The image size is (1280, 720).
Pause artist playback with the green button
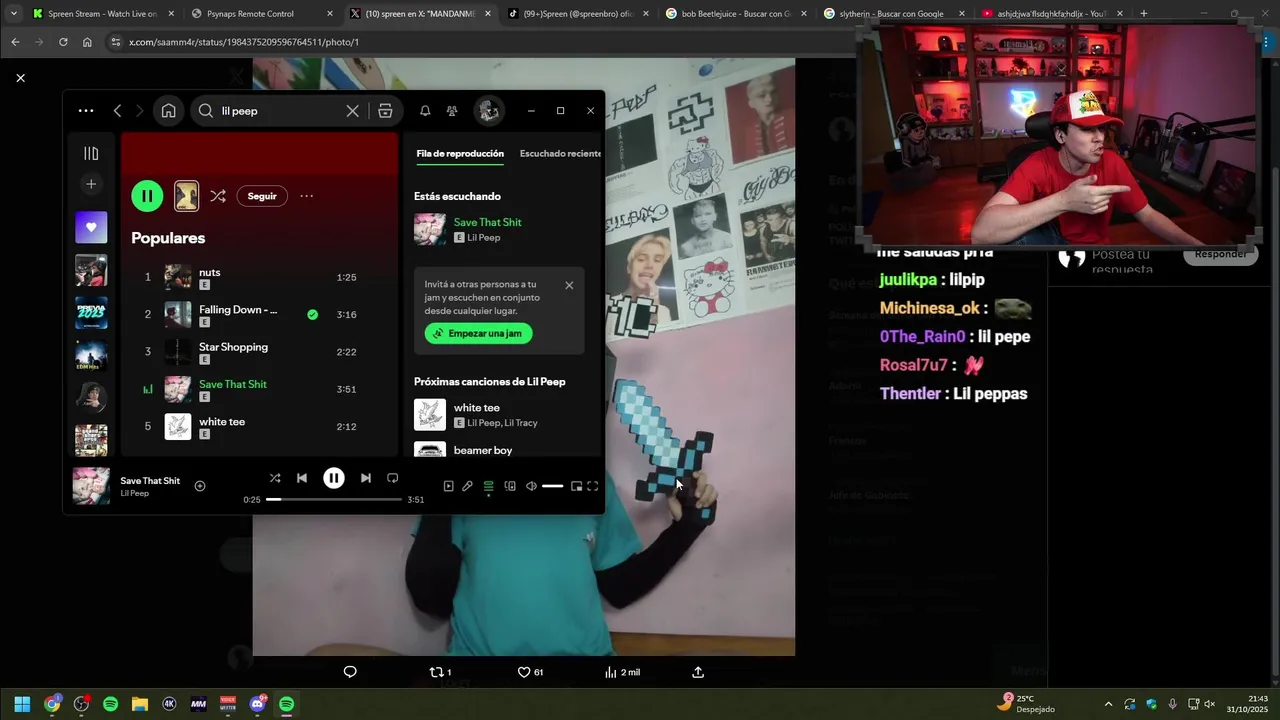click(x=147, y=196)
